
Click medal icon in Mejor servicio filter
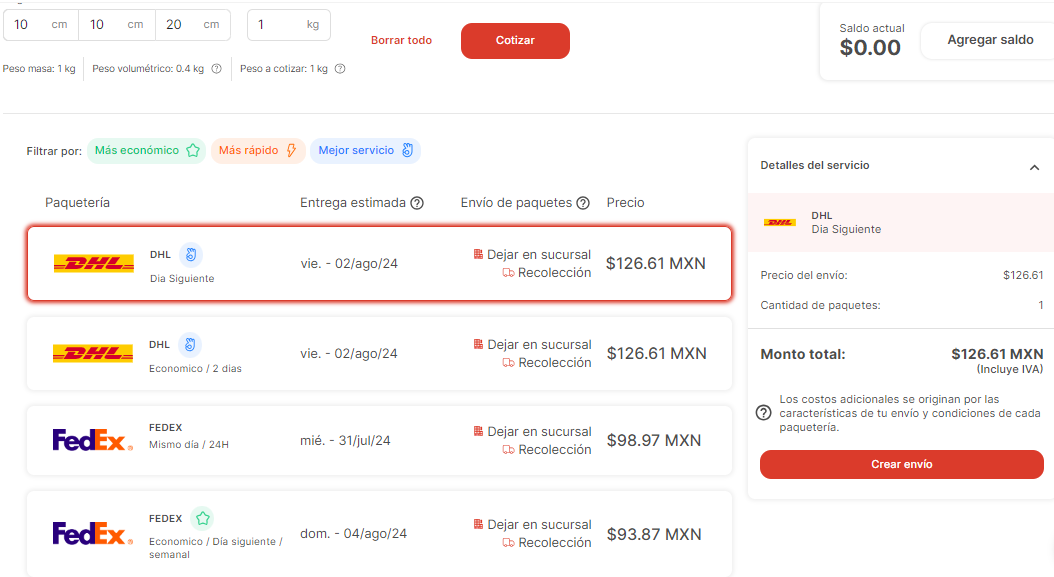pos(407,151)
